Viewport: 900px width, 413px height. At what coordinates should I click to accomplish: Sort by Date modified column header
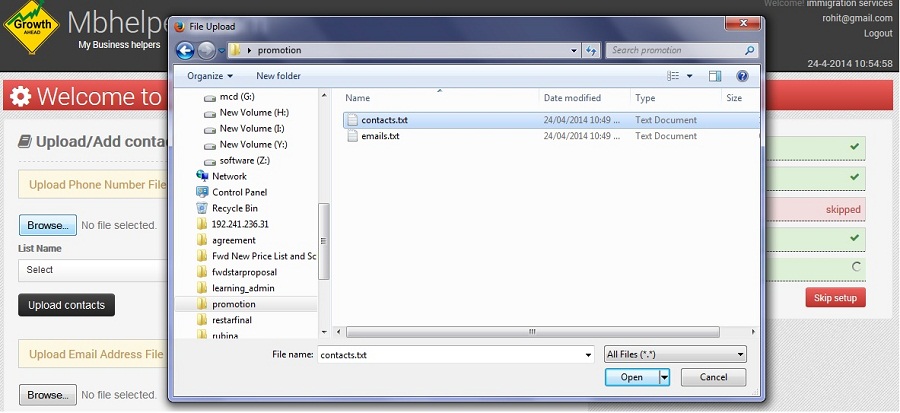click(572, 98)
